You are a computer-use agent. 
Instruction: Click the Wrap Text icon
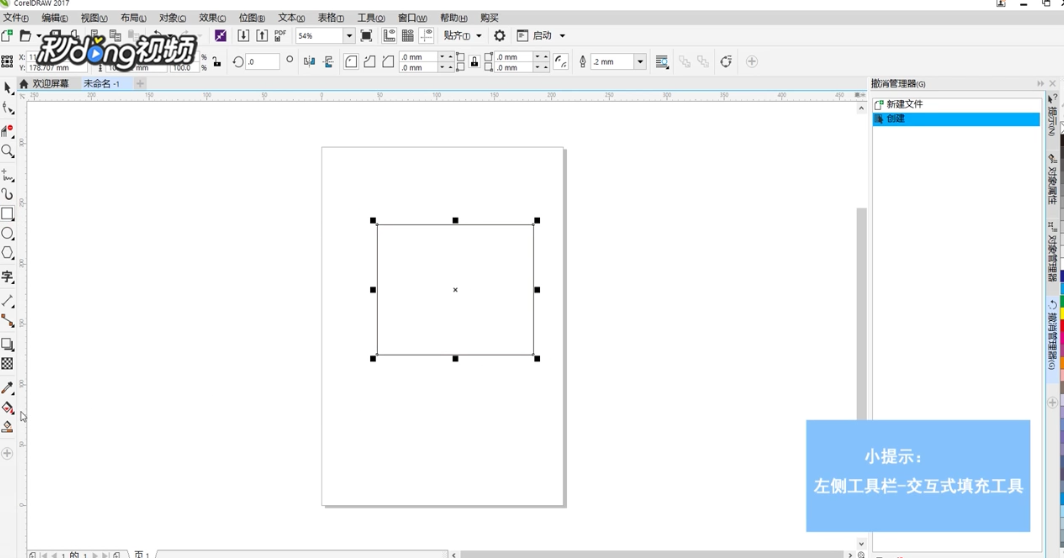(662, 62)
